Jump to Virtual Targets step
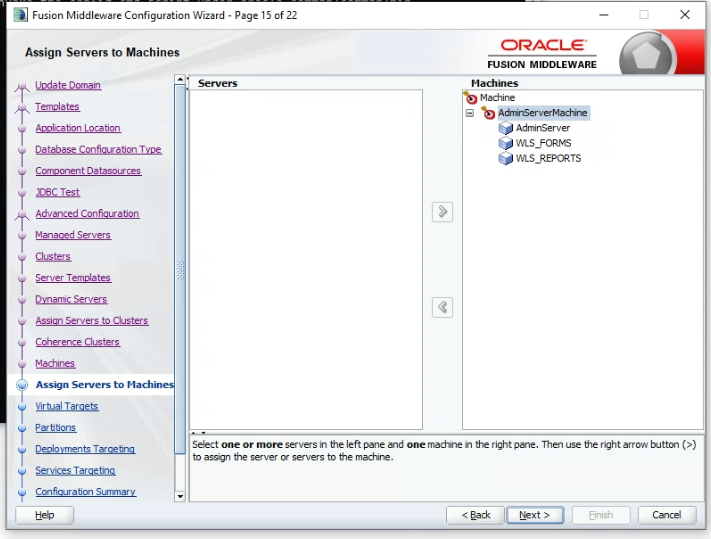This screenshot has width=711, height=539. pos(67,406)
